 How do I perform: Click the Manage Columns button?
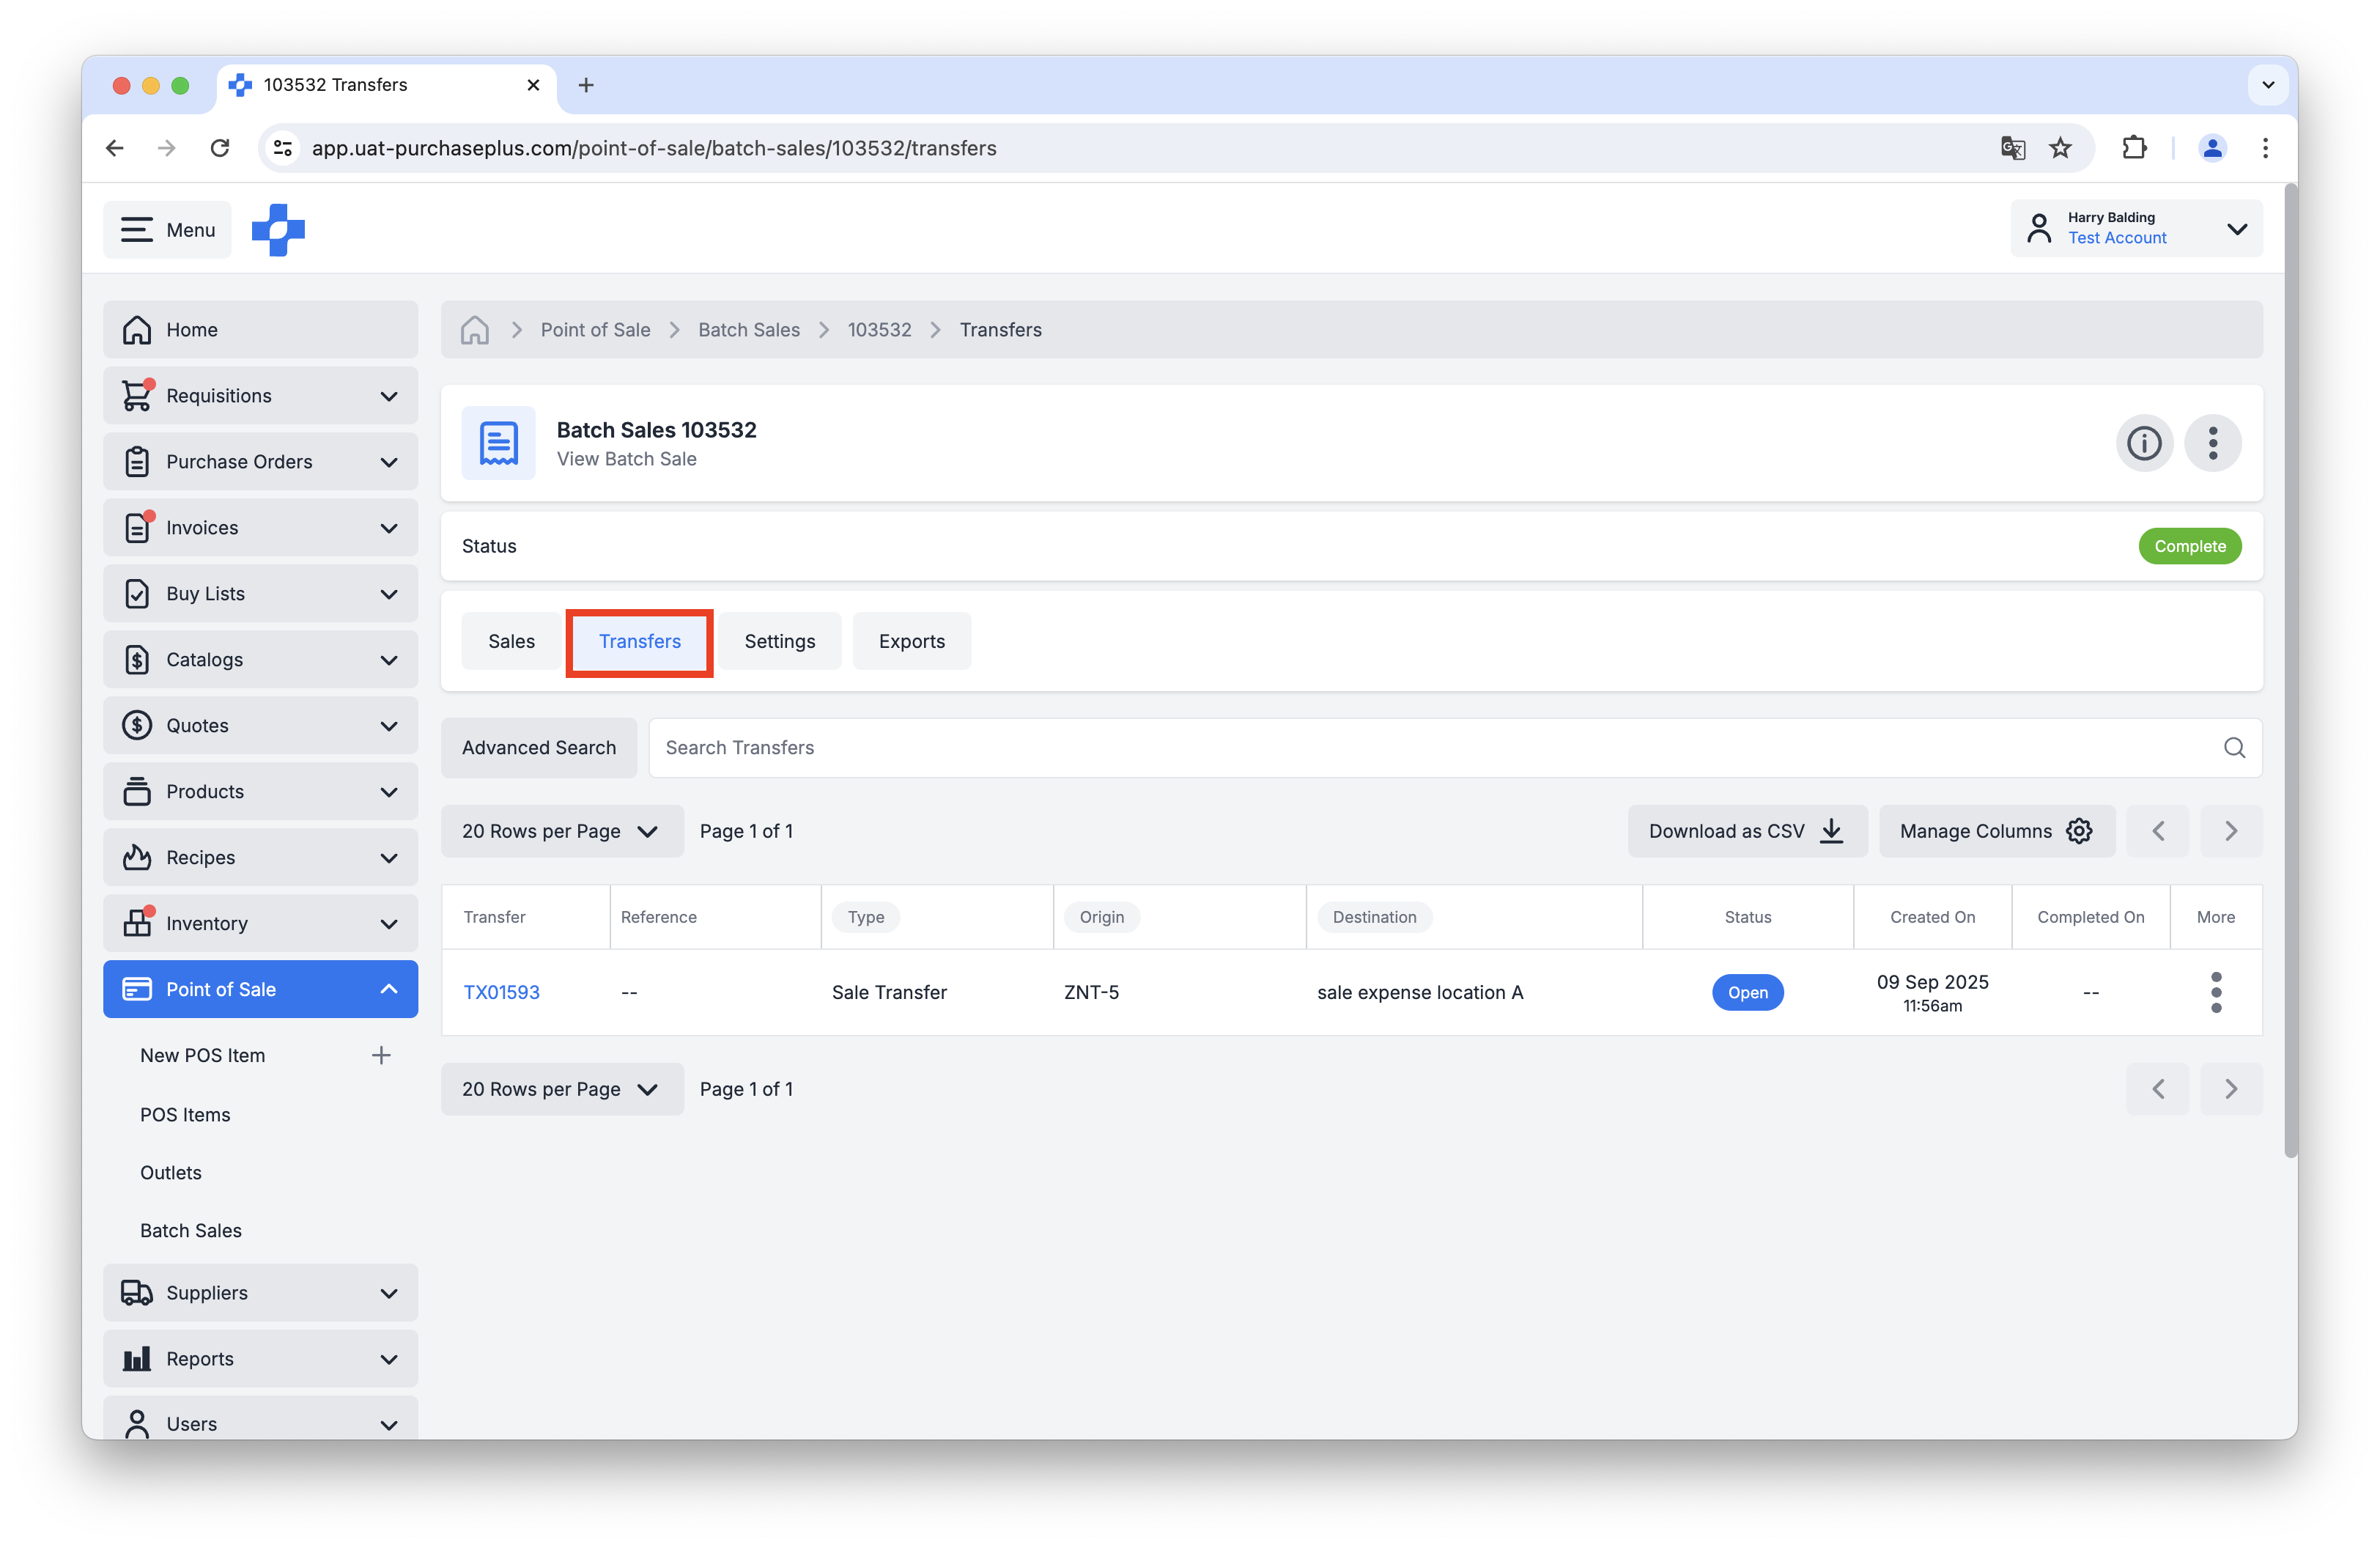[x=1995, y=831]
